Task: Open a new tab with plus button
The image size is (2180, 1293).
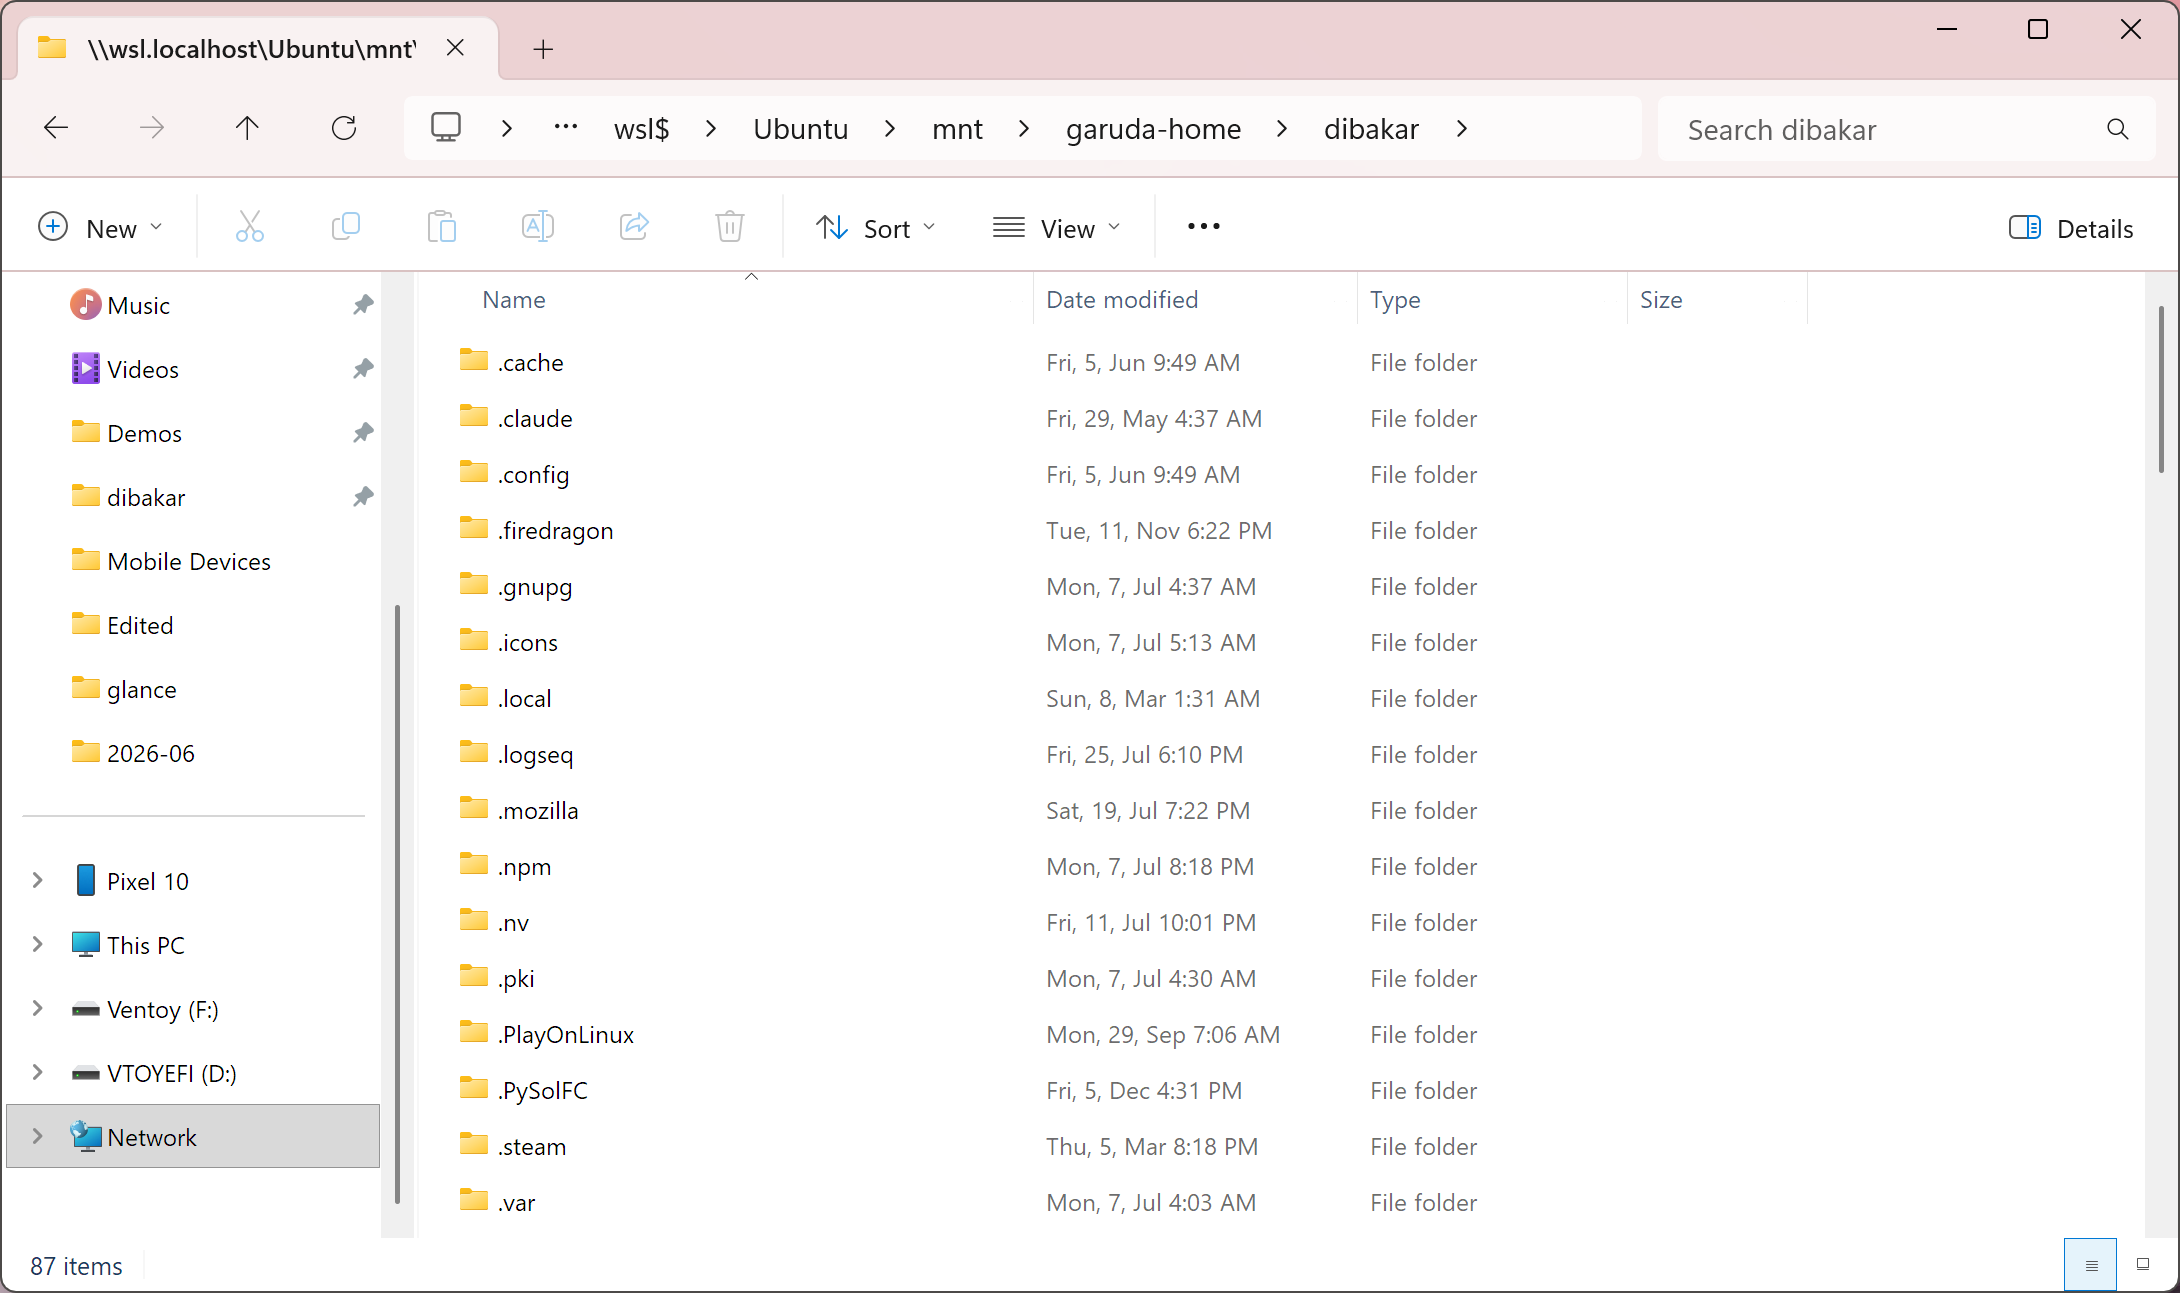Action: (x=543, y=49)
